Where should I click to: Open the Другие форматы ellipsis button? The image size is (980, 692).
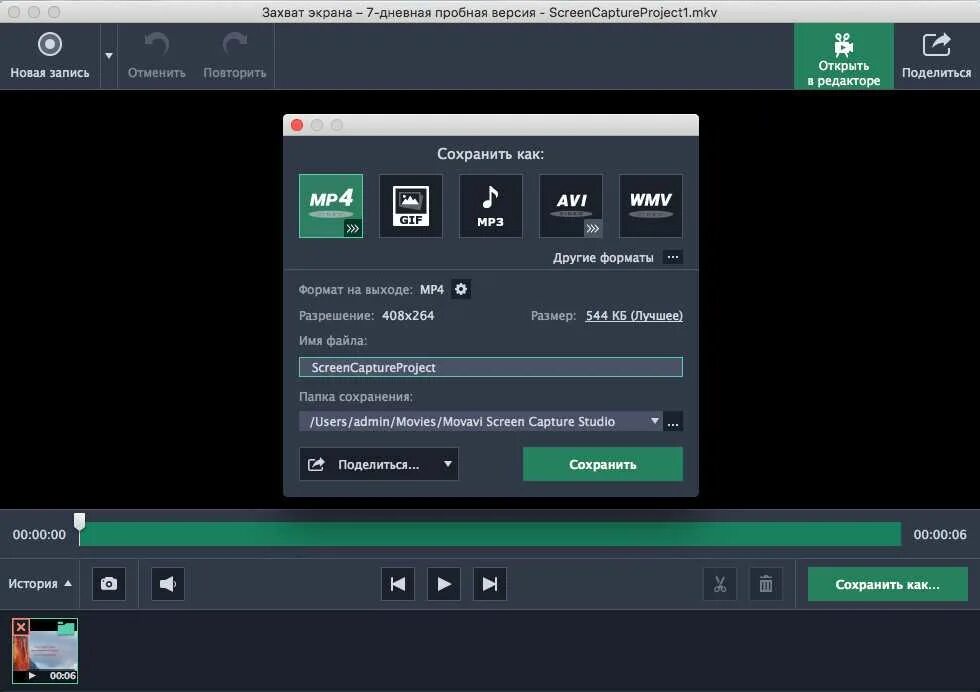click(x=672, y=258)
